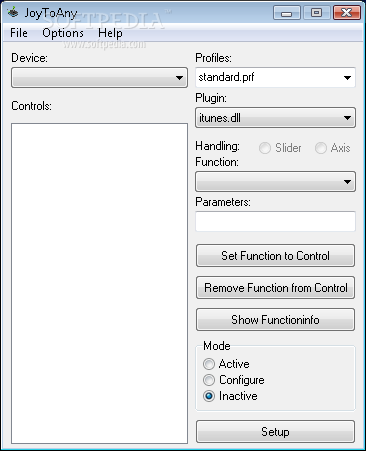Open the Device dropdown list

point(99,78)
